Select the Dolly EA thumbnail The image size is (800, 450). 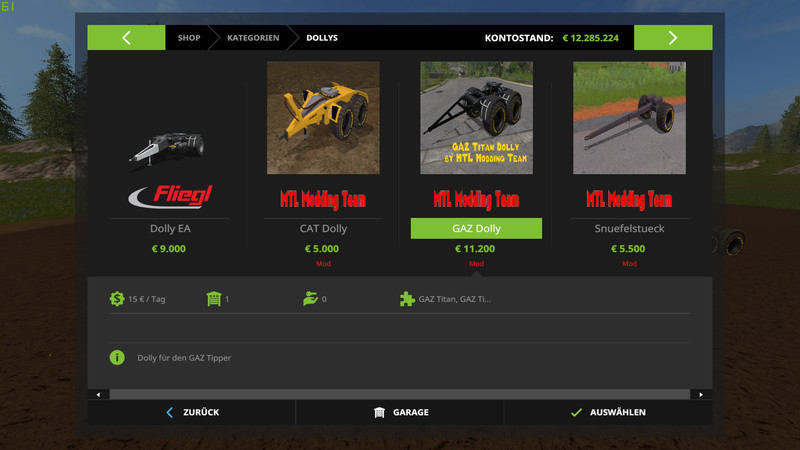coord(169,148)
